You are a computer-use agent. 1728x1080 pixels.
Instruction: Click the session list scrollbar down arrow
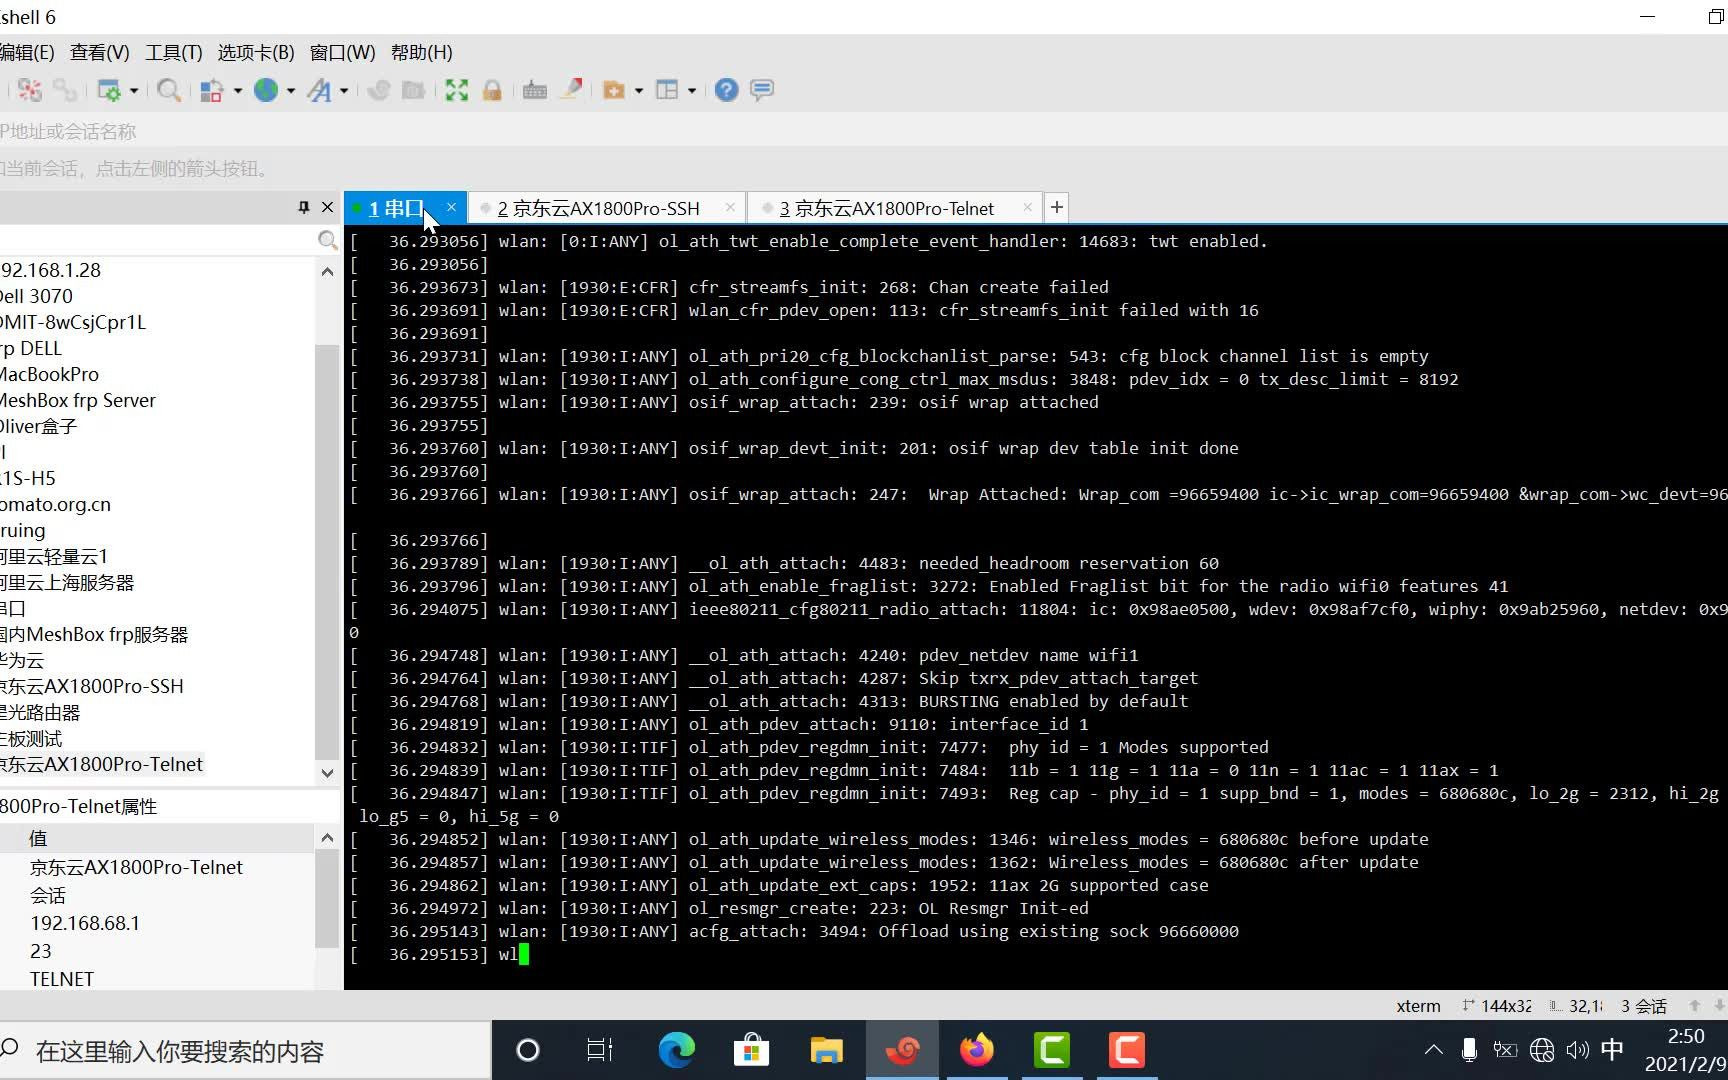[x=327, y=772]
